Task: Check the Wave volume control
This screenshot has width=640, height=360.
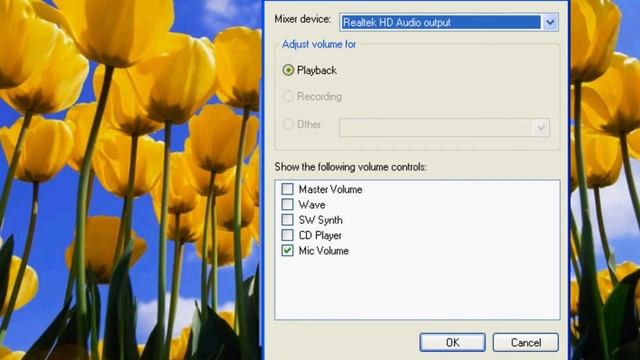Action: [x=287, y=204]
